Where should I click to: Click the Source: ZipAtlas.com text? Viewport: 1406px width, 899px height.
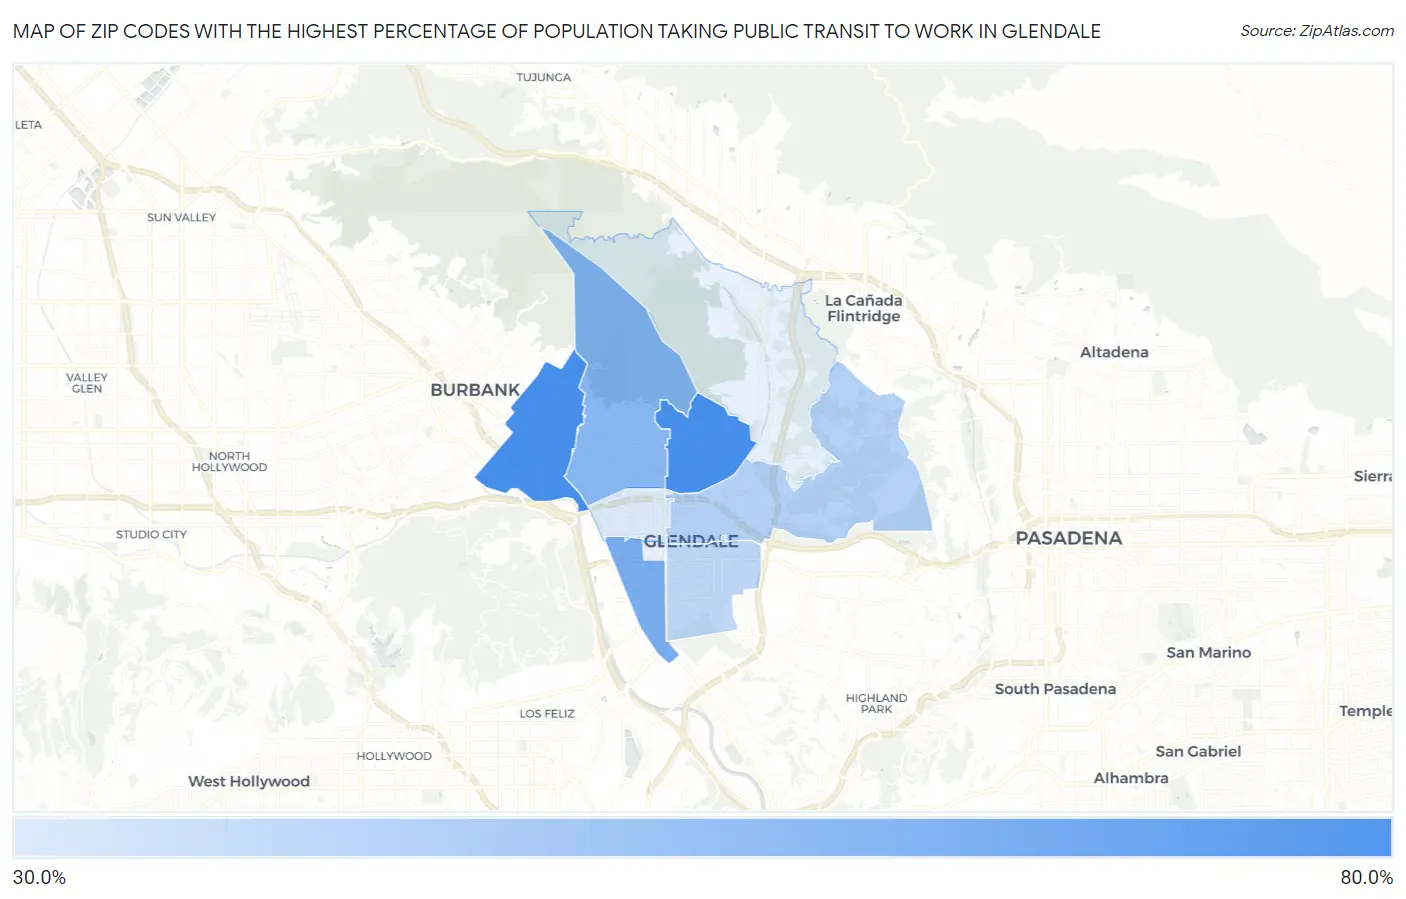click(x=1317, y=31)
